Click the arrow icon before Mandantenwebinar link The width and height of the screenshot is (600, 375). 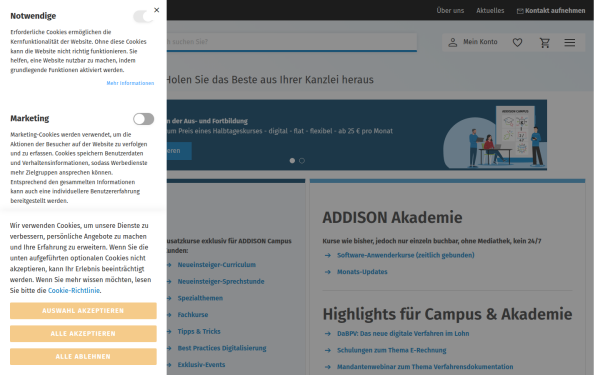328,367
